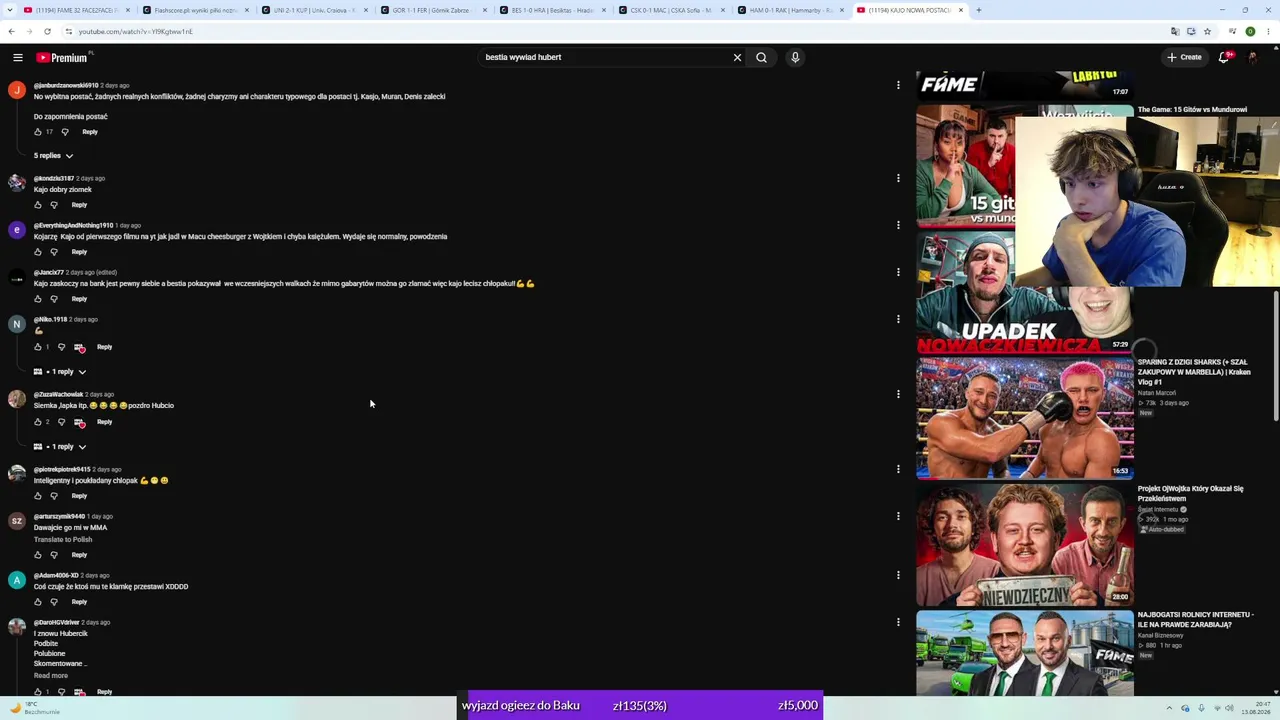The width and height of the screenshot is (1280, 720).
Task: Switch to the BES 1-0 HRA tab
Action: coord(552,10)
